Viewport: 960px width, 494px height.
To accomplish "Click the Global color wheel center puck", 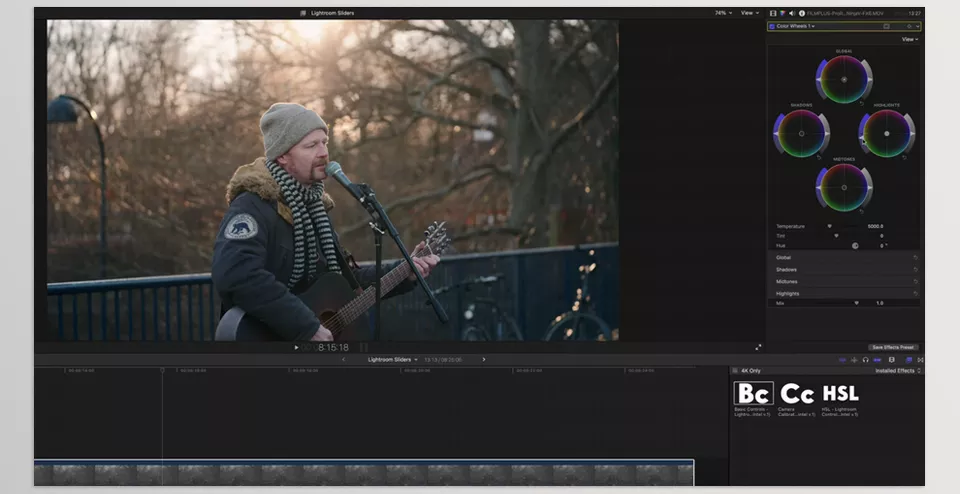I will [844, 80].
